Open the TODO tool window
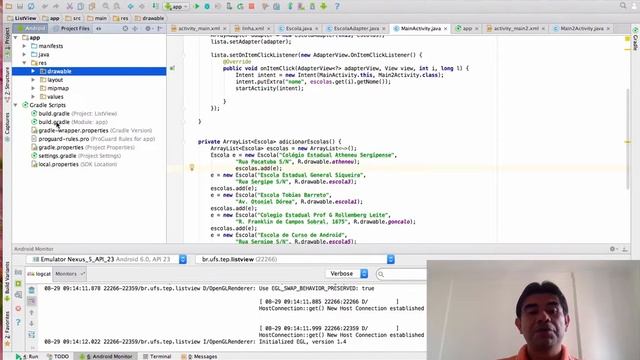This screenshot has width=640, height=360. coord(58,356)
